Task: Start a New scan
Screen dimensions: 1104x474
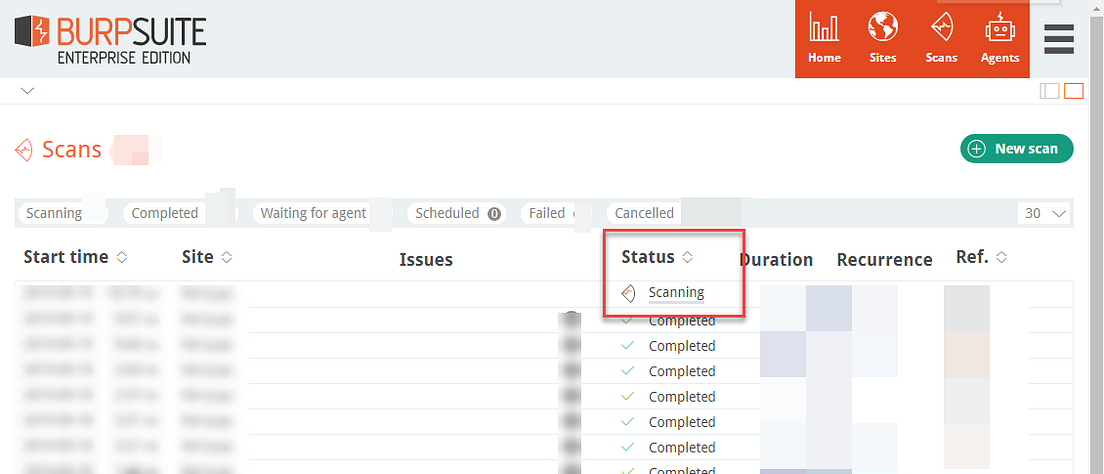Action: (x=1017, y=149)
